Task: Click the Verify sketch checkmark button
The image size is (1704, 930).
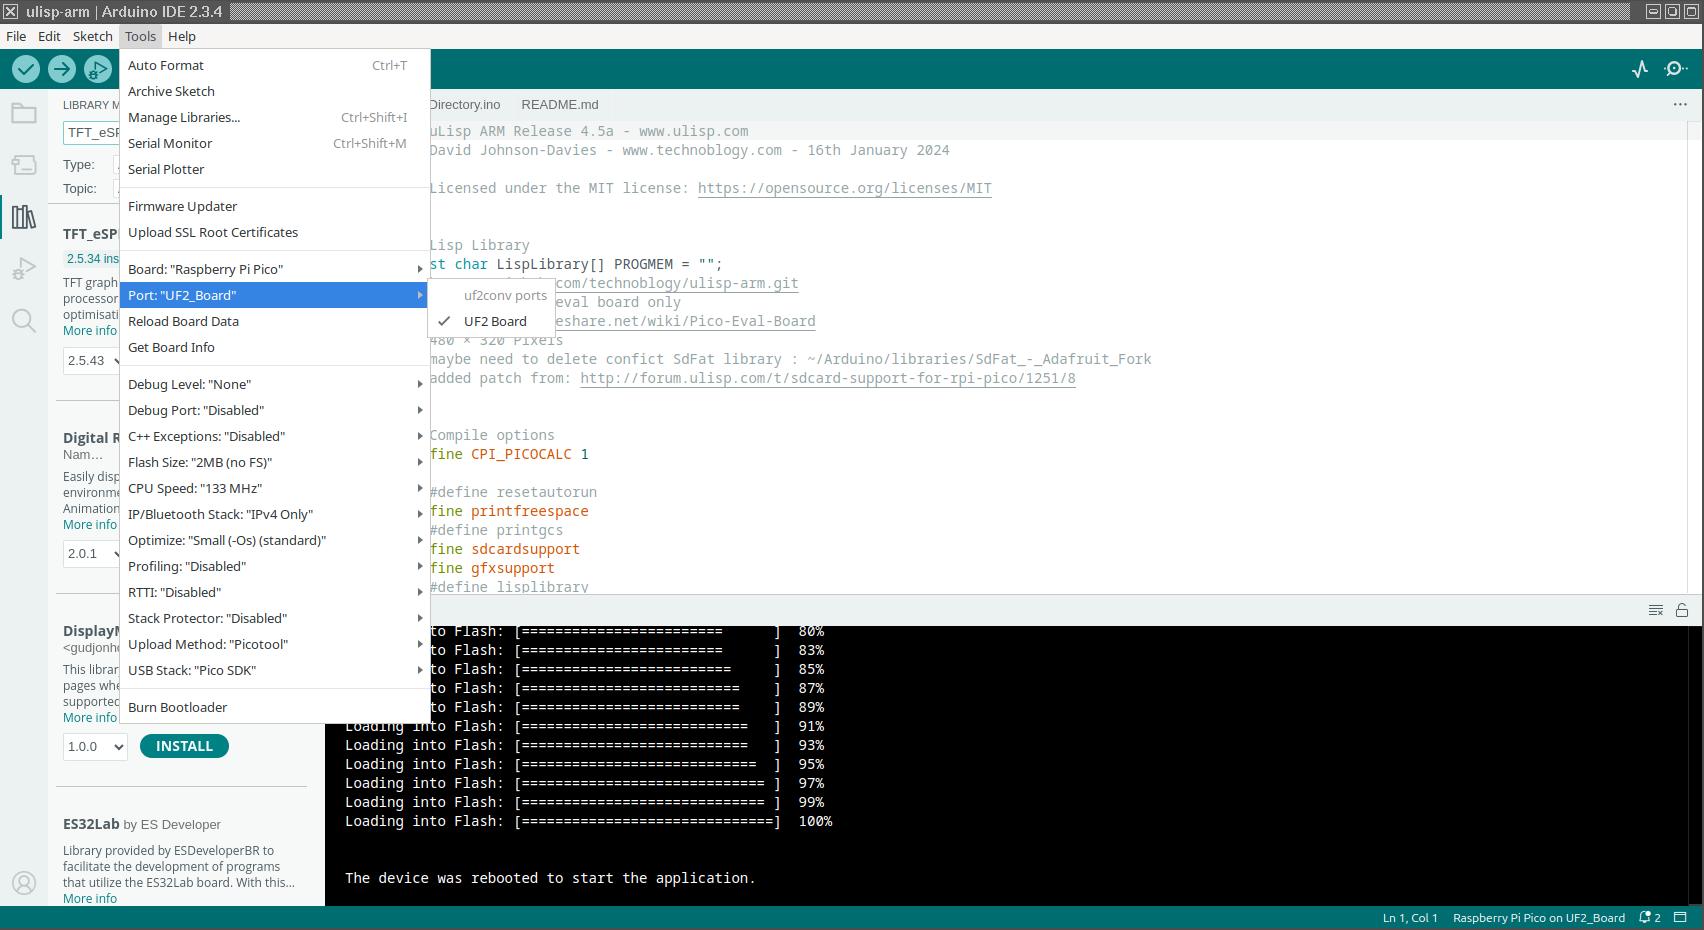Action: click(26, 69)
